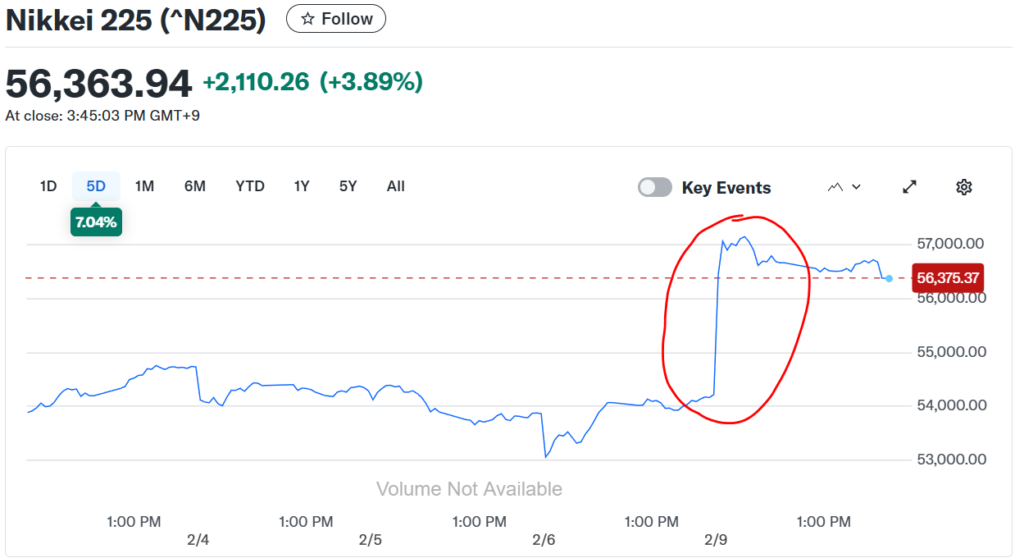Show the YTD range
Viewport: 1024px width, 558px height.
250,186
